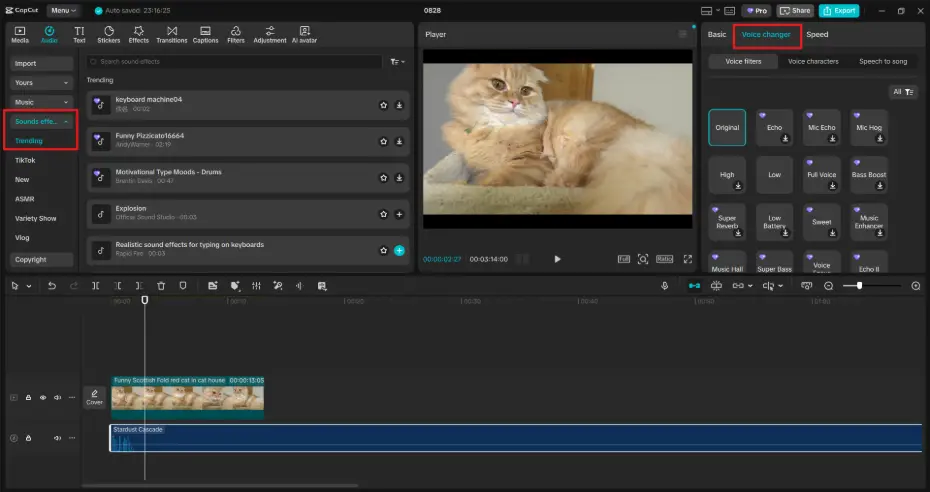This screenshot has height=492, width=930.
Task: Open the Transitions panel
Action: (x=171, y=35)
